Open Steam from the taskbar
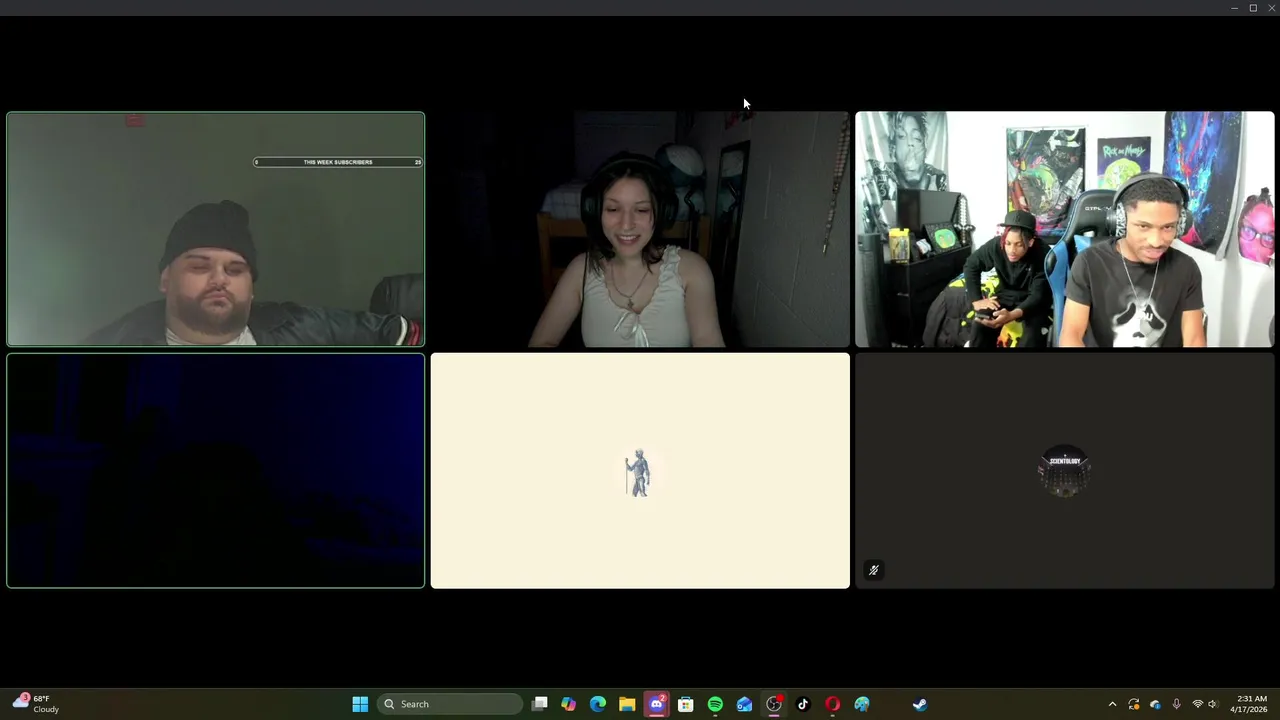This screenshot has width=1280, height=720. 920,704
